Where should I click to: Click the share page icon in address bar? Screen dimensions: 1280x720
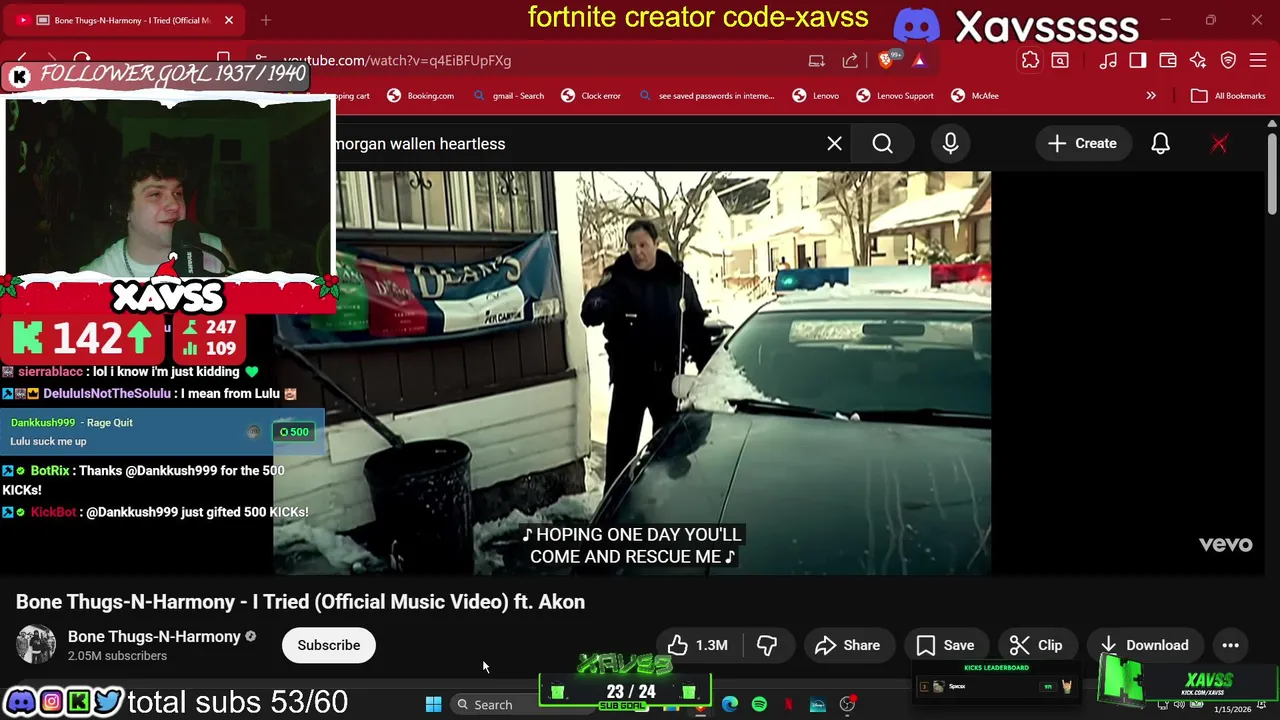point(850,60)
